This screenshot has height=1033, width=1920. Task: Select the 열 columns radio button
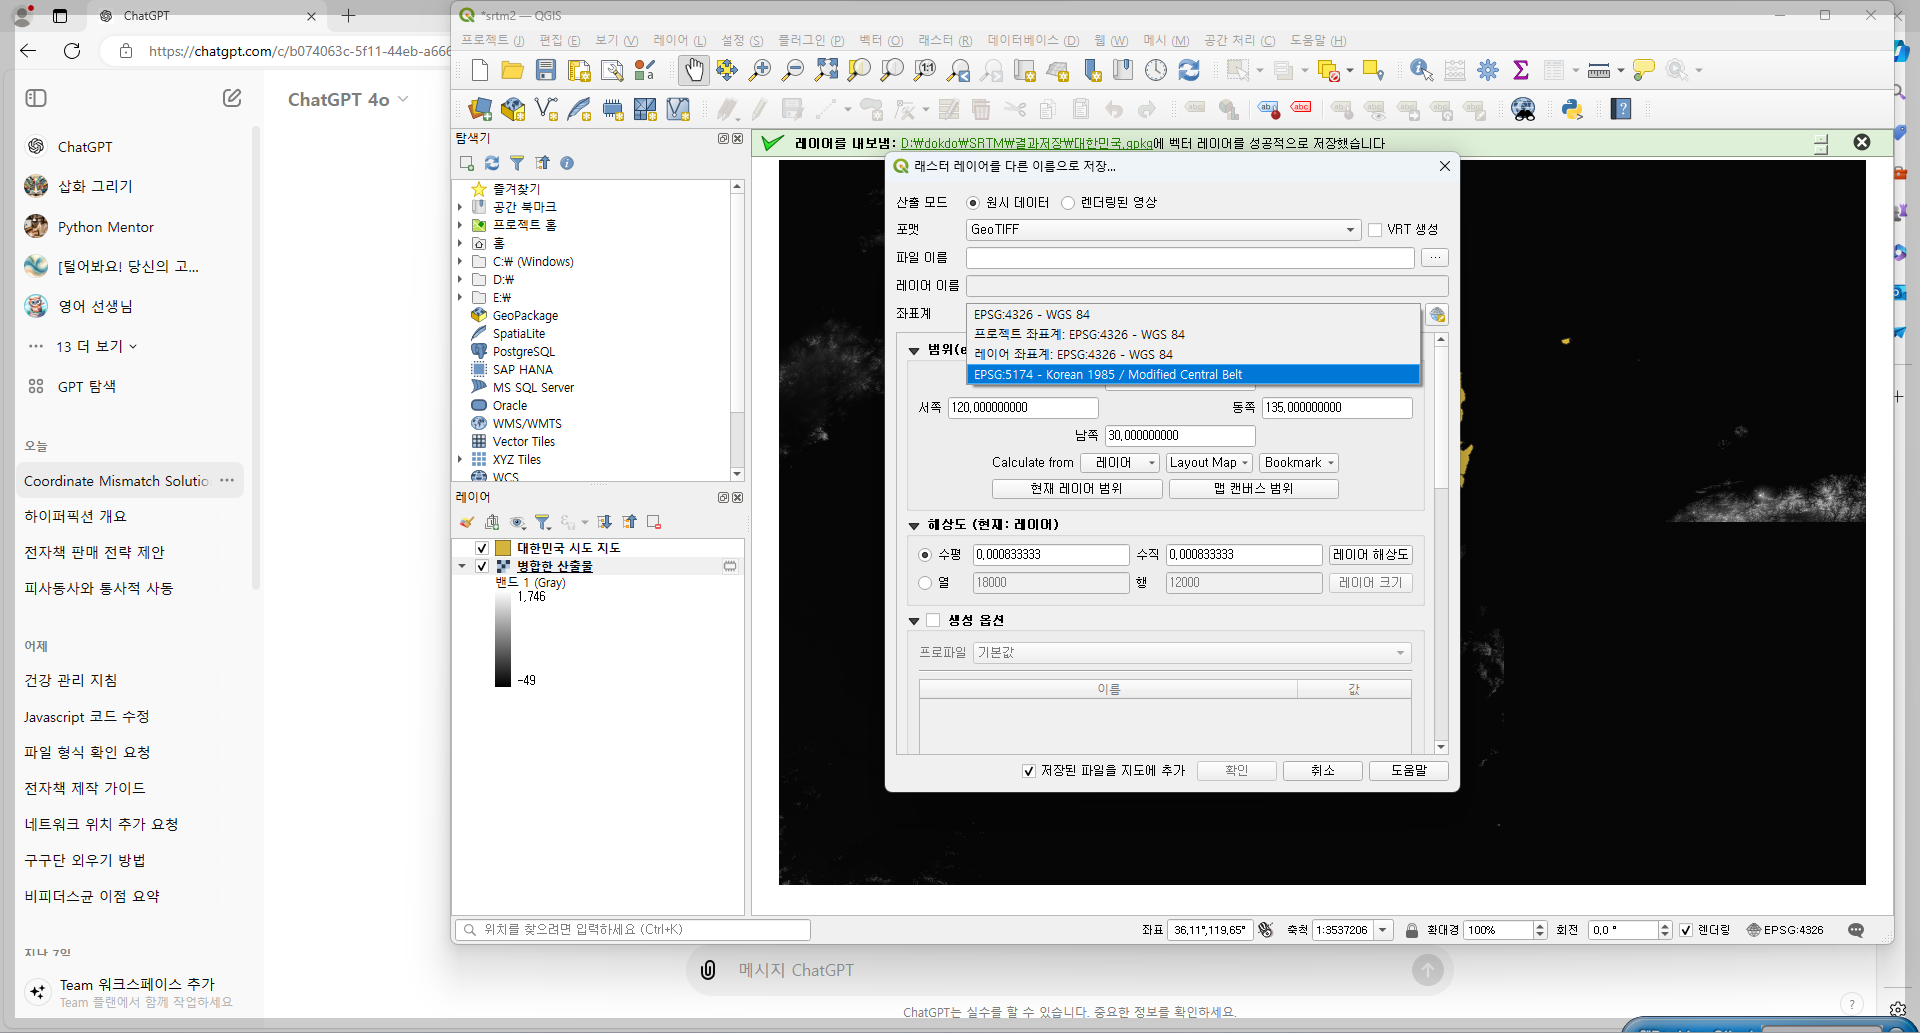coord(925,583)
